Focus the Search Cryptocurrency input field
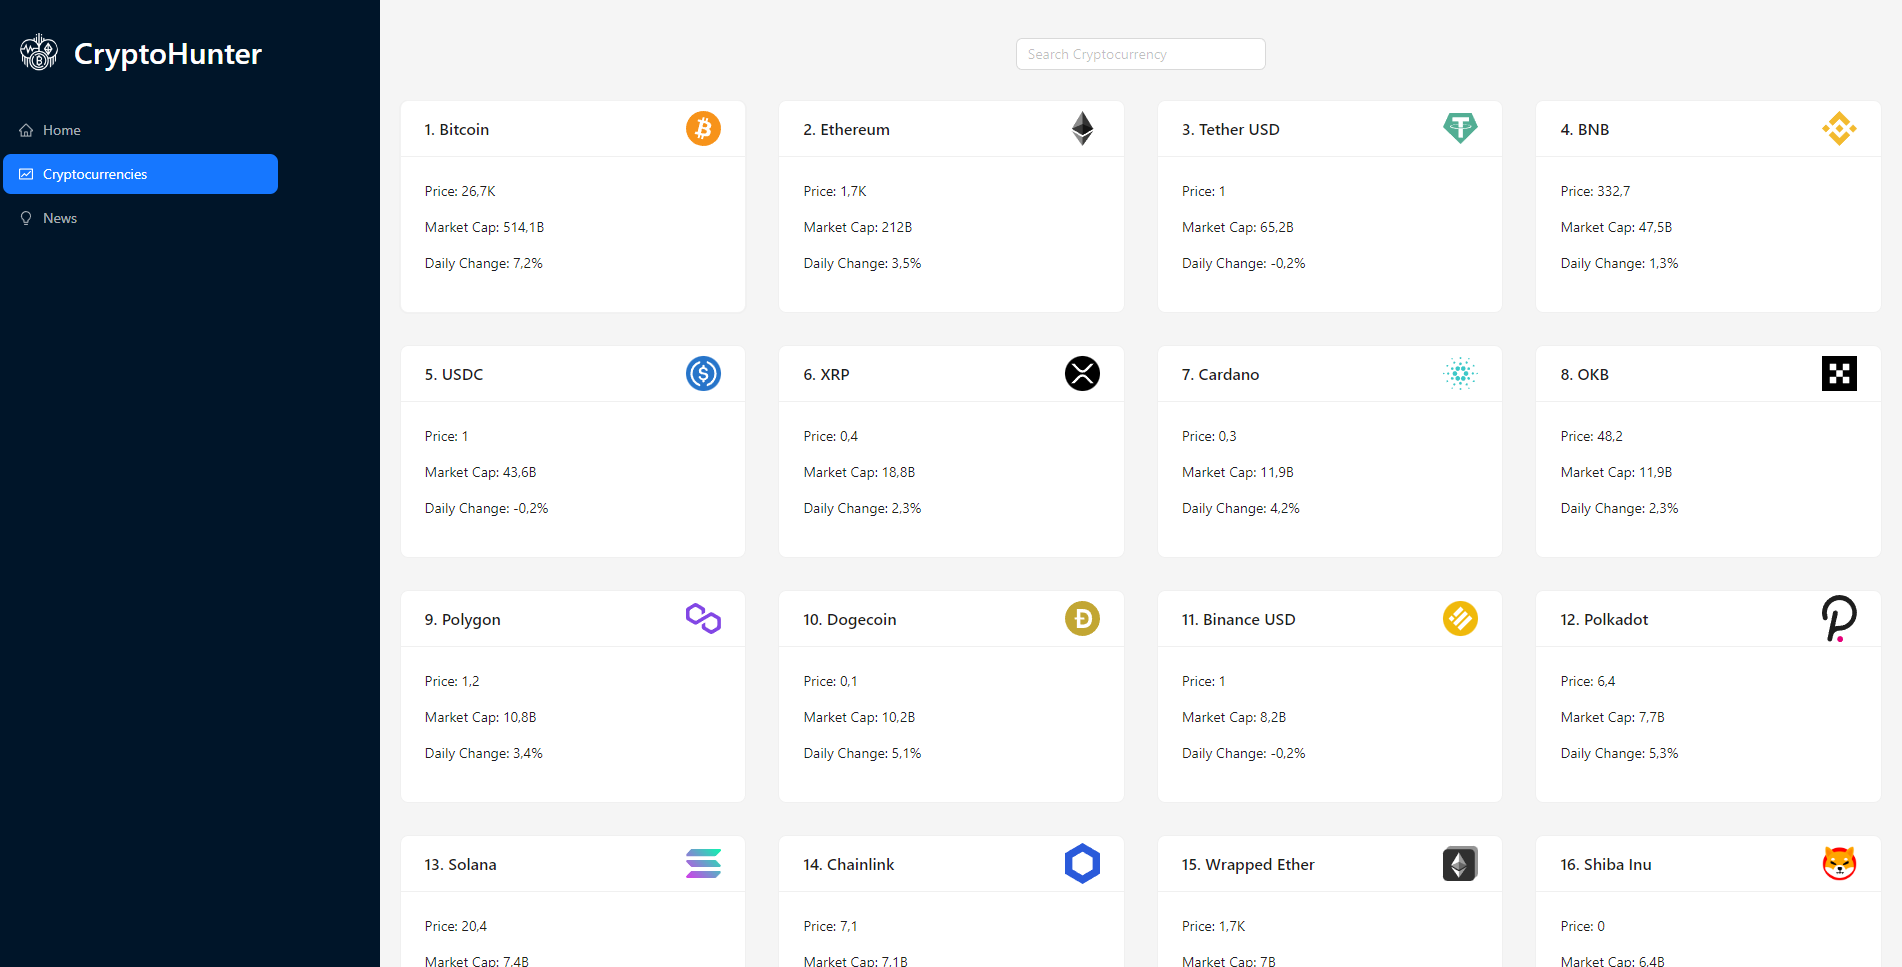Screen dimensions: 1902x967 1140,54
